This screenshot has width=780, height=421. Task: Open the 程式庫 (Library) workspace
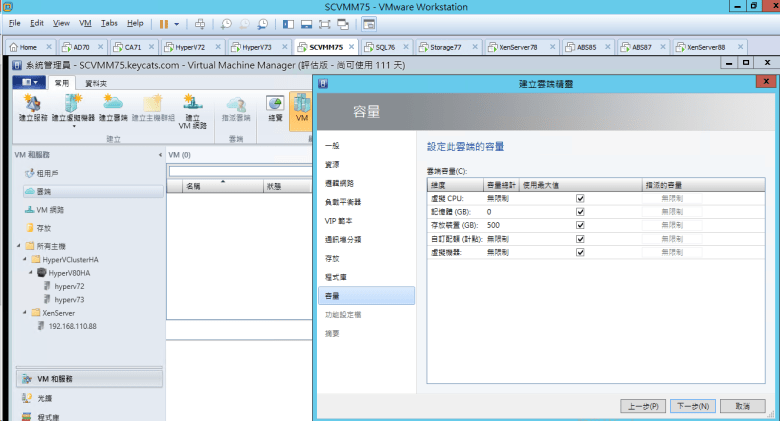[50, 412]
